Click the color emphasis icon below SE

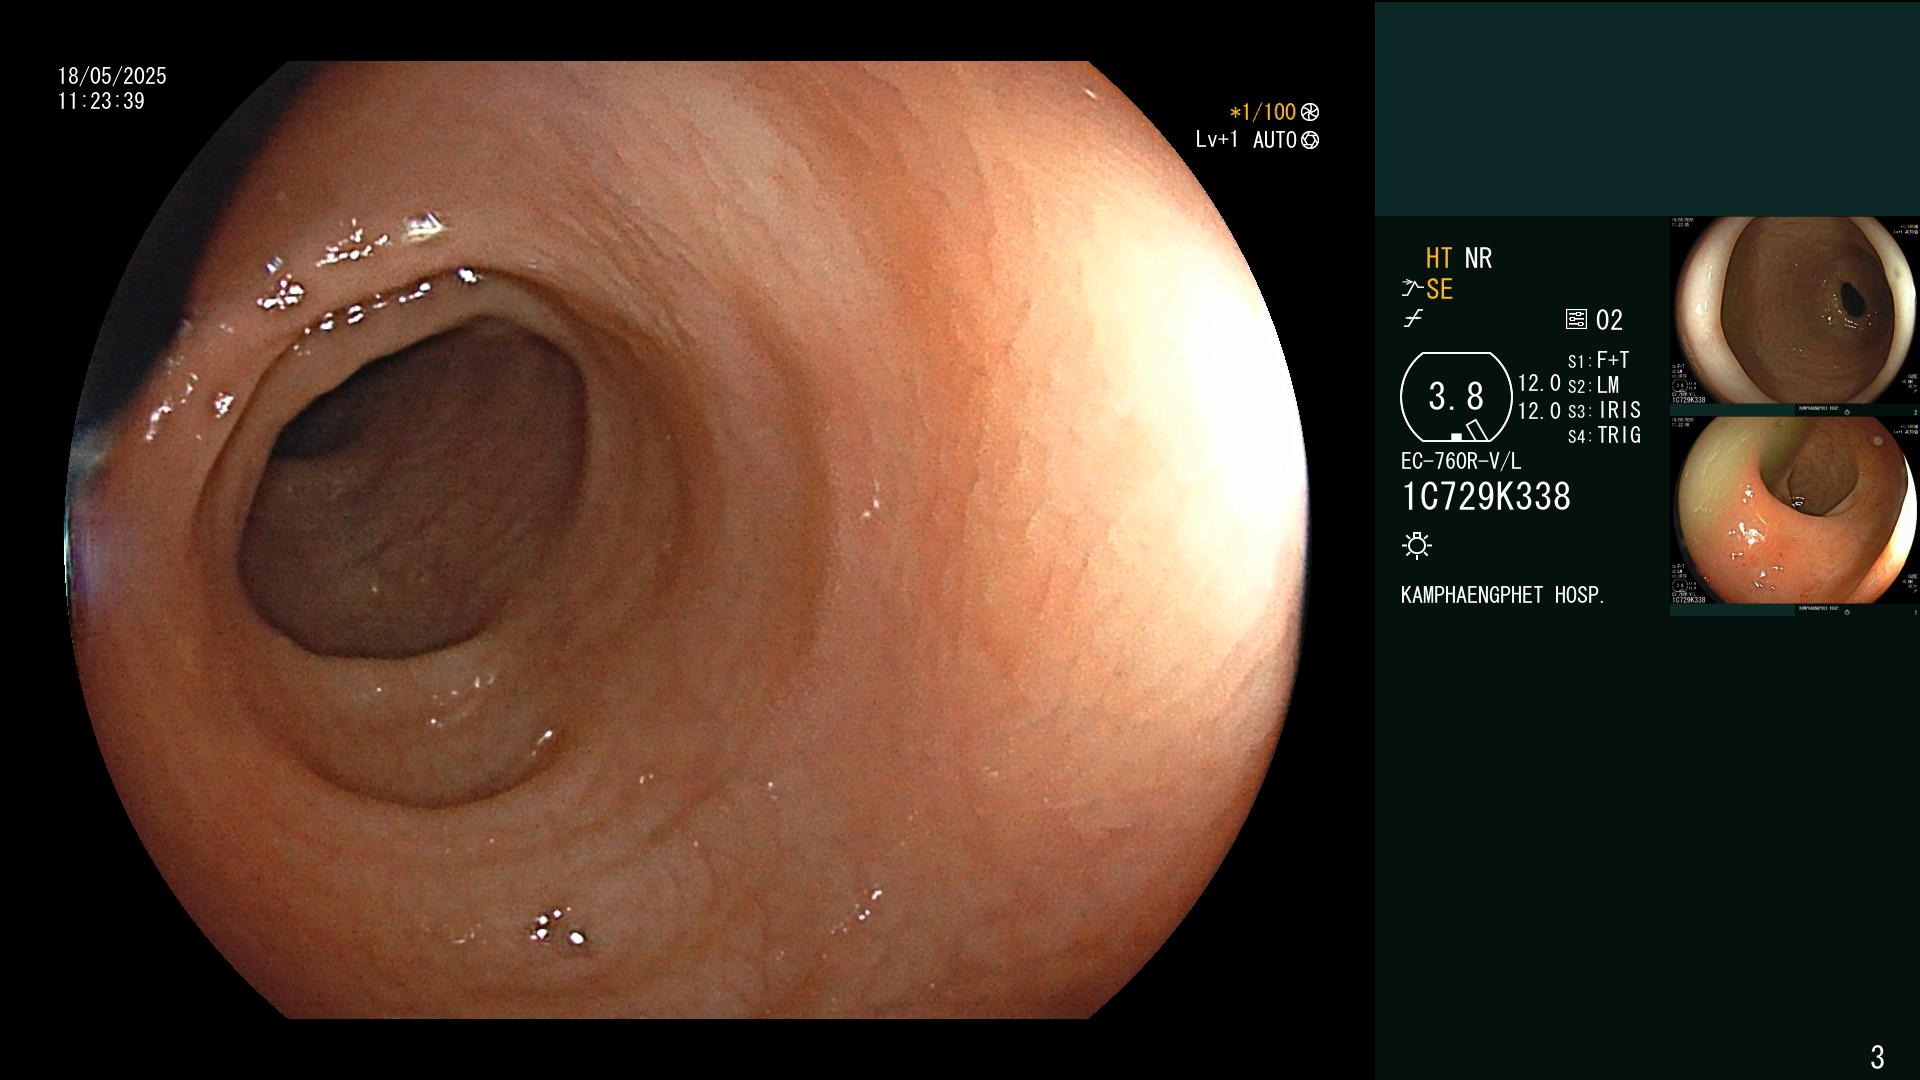1413,320
